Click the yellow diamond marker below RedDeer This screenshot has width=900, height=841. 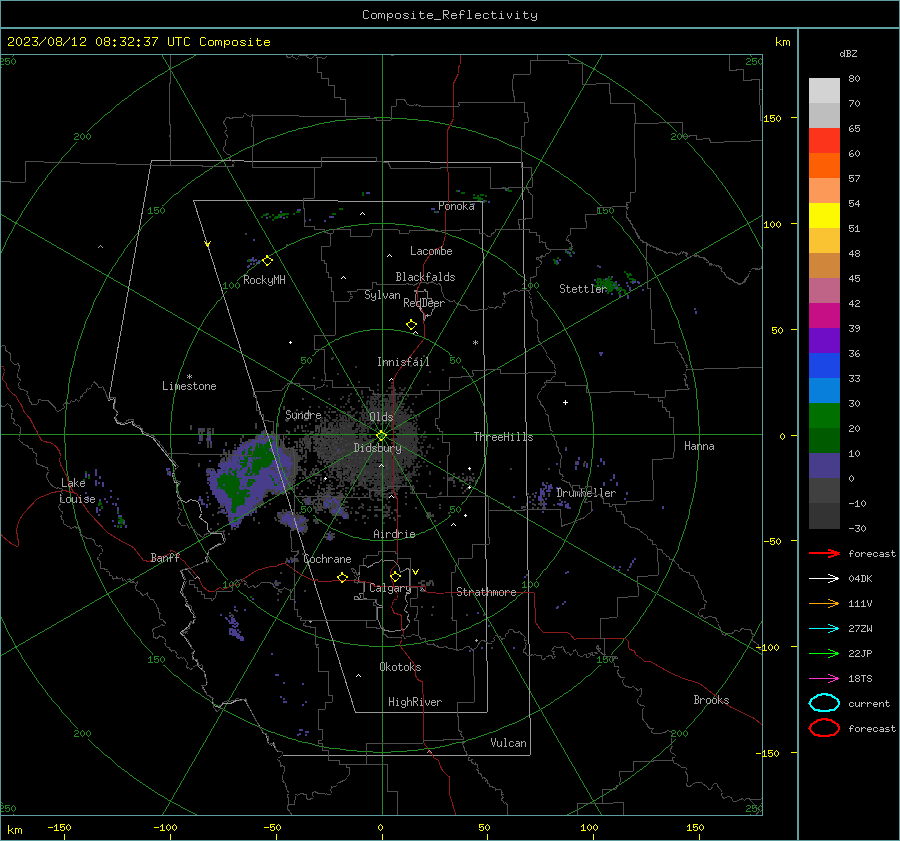point(412,325)
